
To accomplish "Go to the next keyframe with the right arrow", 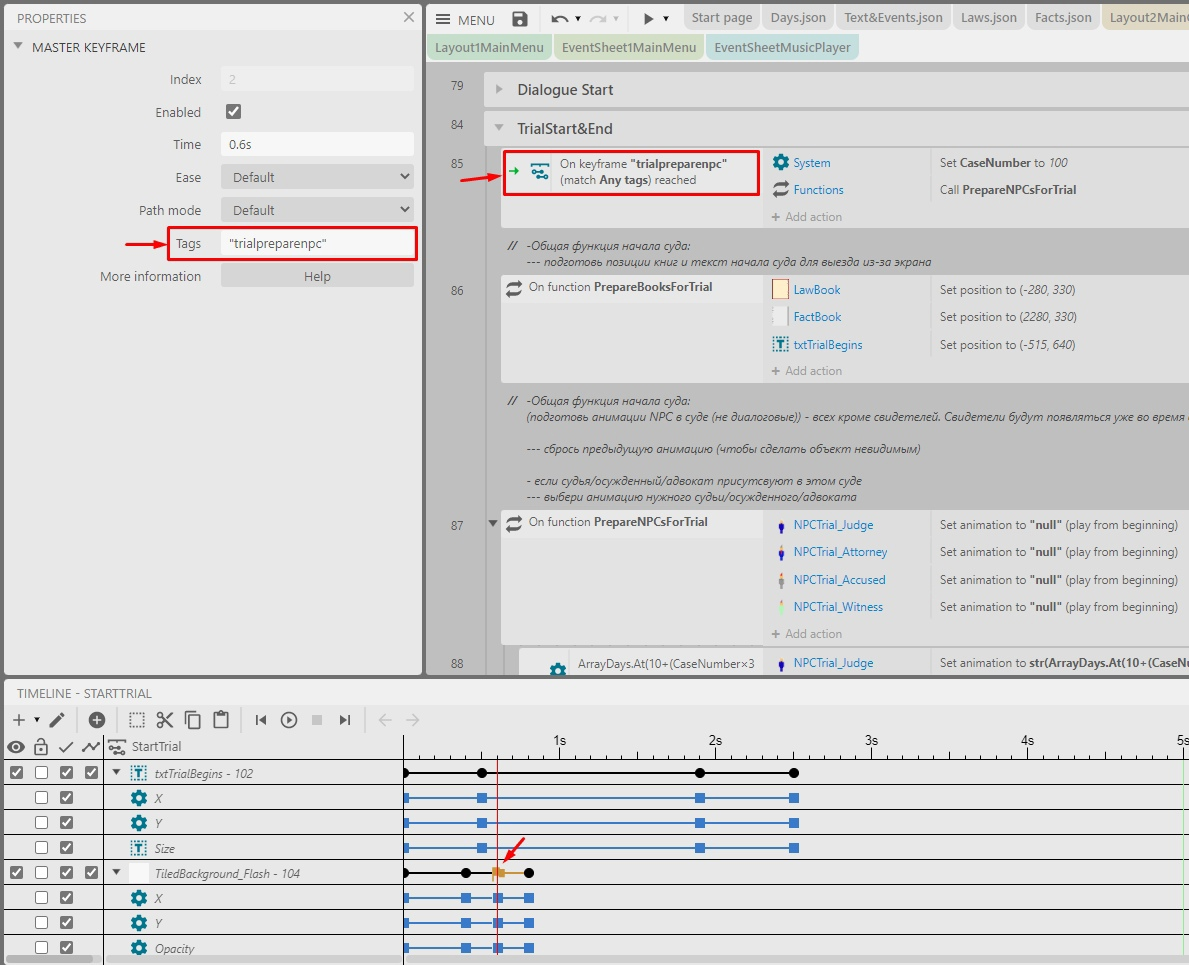I will coord(413,719).
